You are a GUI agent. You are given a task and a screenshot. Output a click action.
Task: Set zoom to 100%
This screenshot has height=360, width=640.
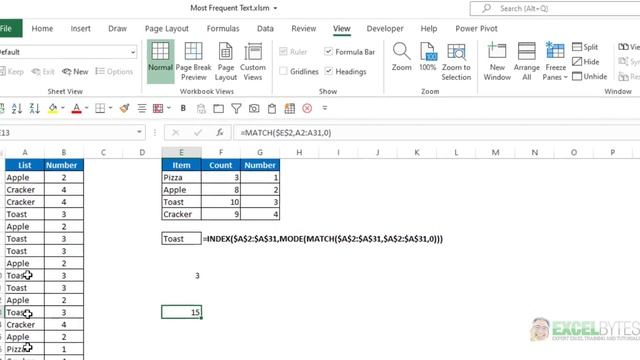click(x=428, y=57)
